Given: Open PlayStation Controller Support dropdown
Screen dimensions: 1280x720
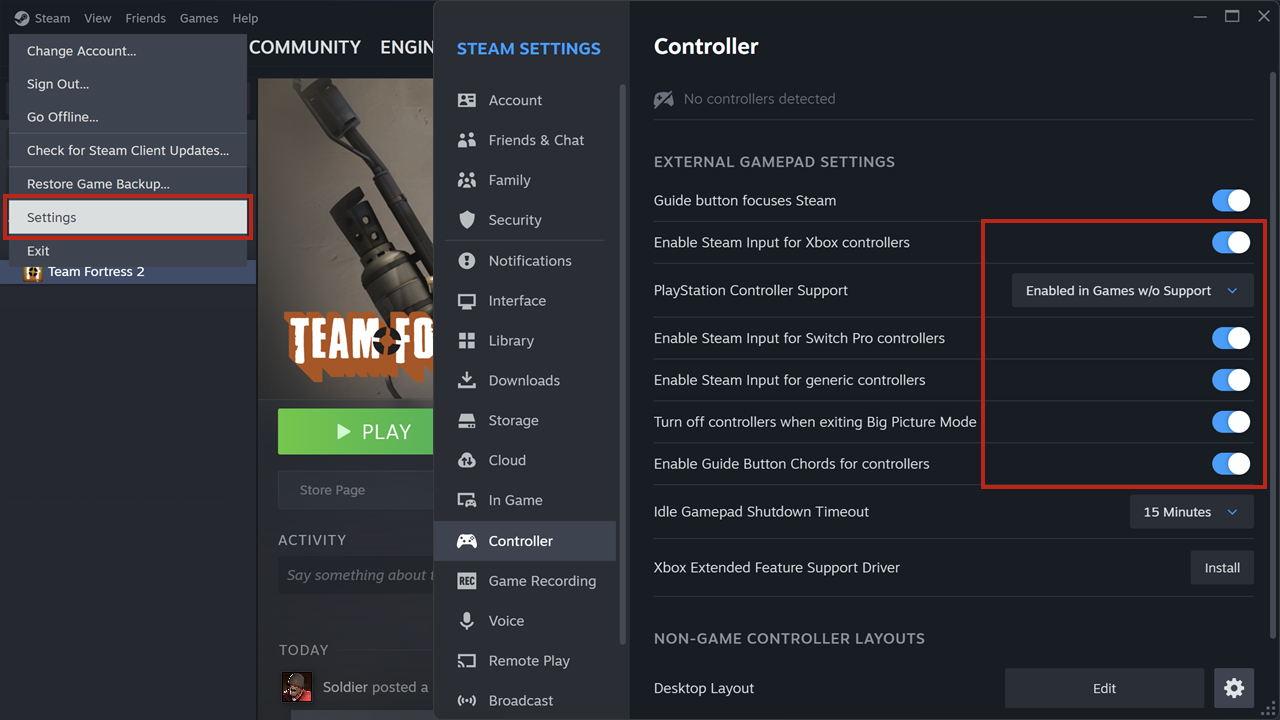Looking at the screenshot, I should (1132, 291).
